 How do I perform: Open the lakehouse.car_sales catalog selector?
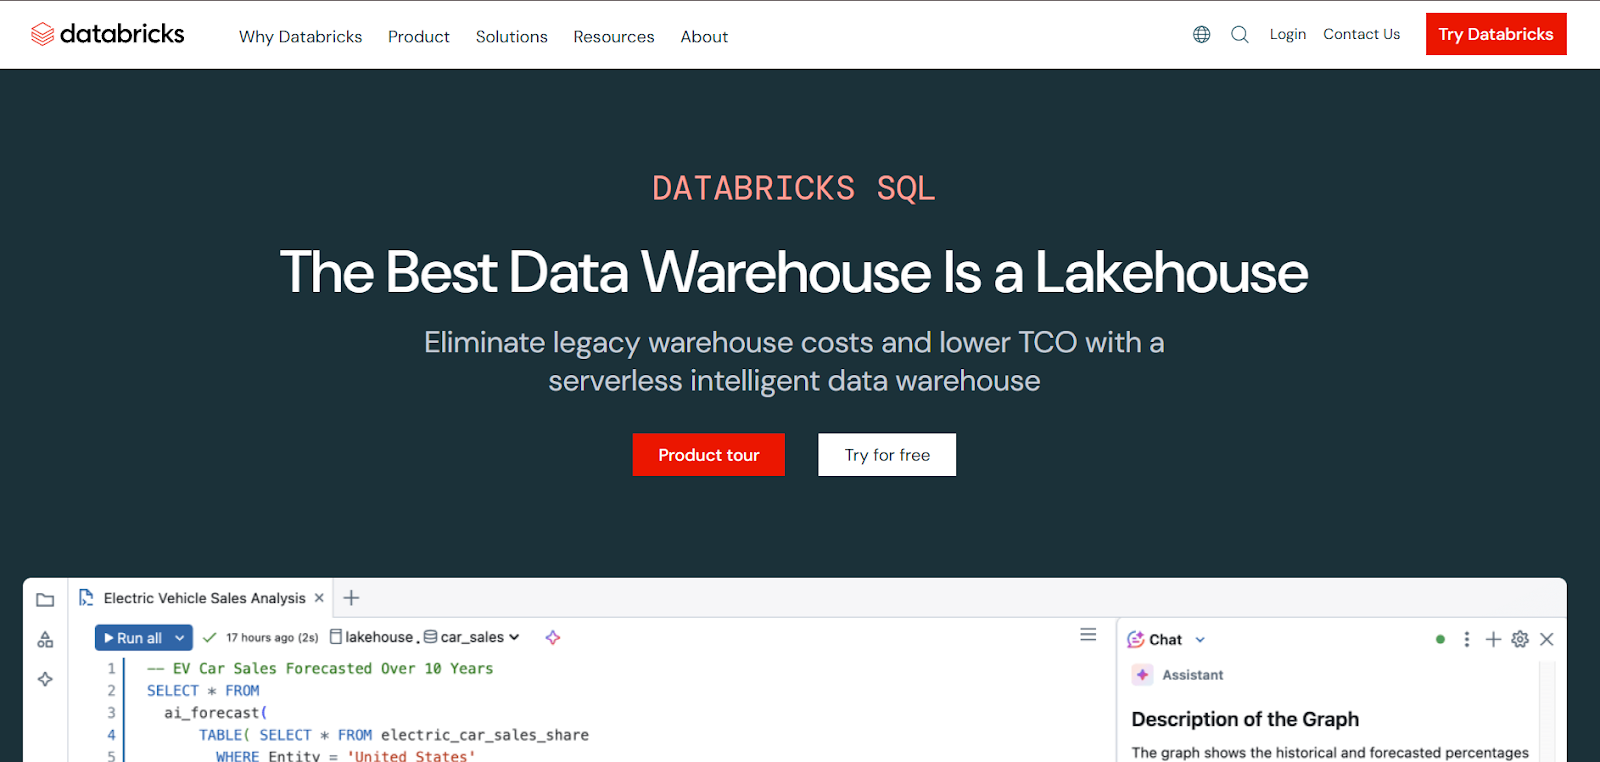[425, 637]
